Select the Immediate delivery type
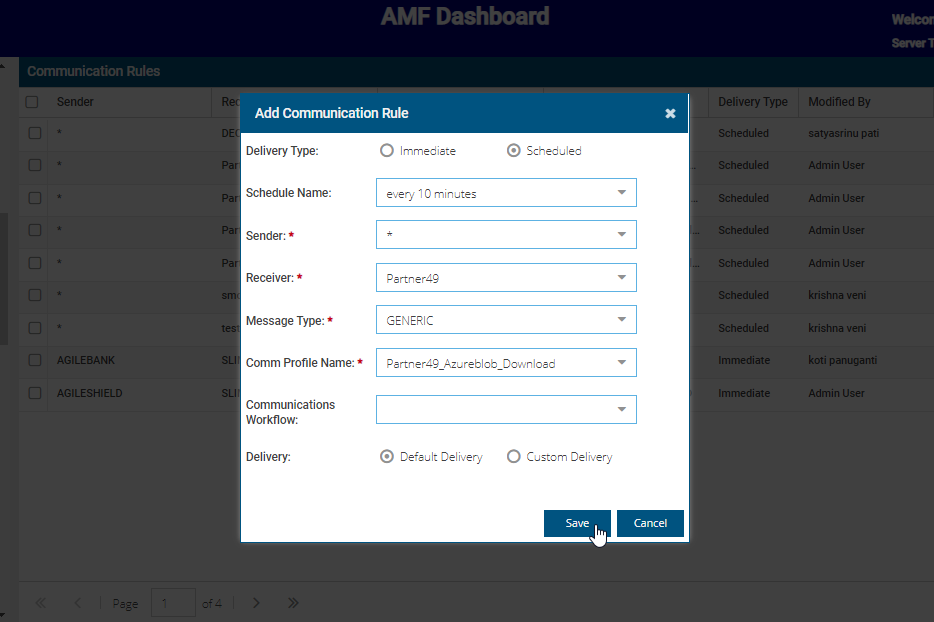Viewport: 934px width, 622px height. pos(387,151)
